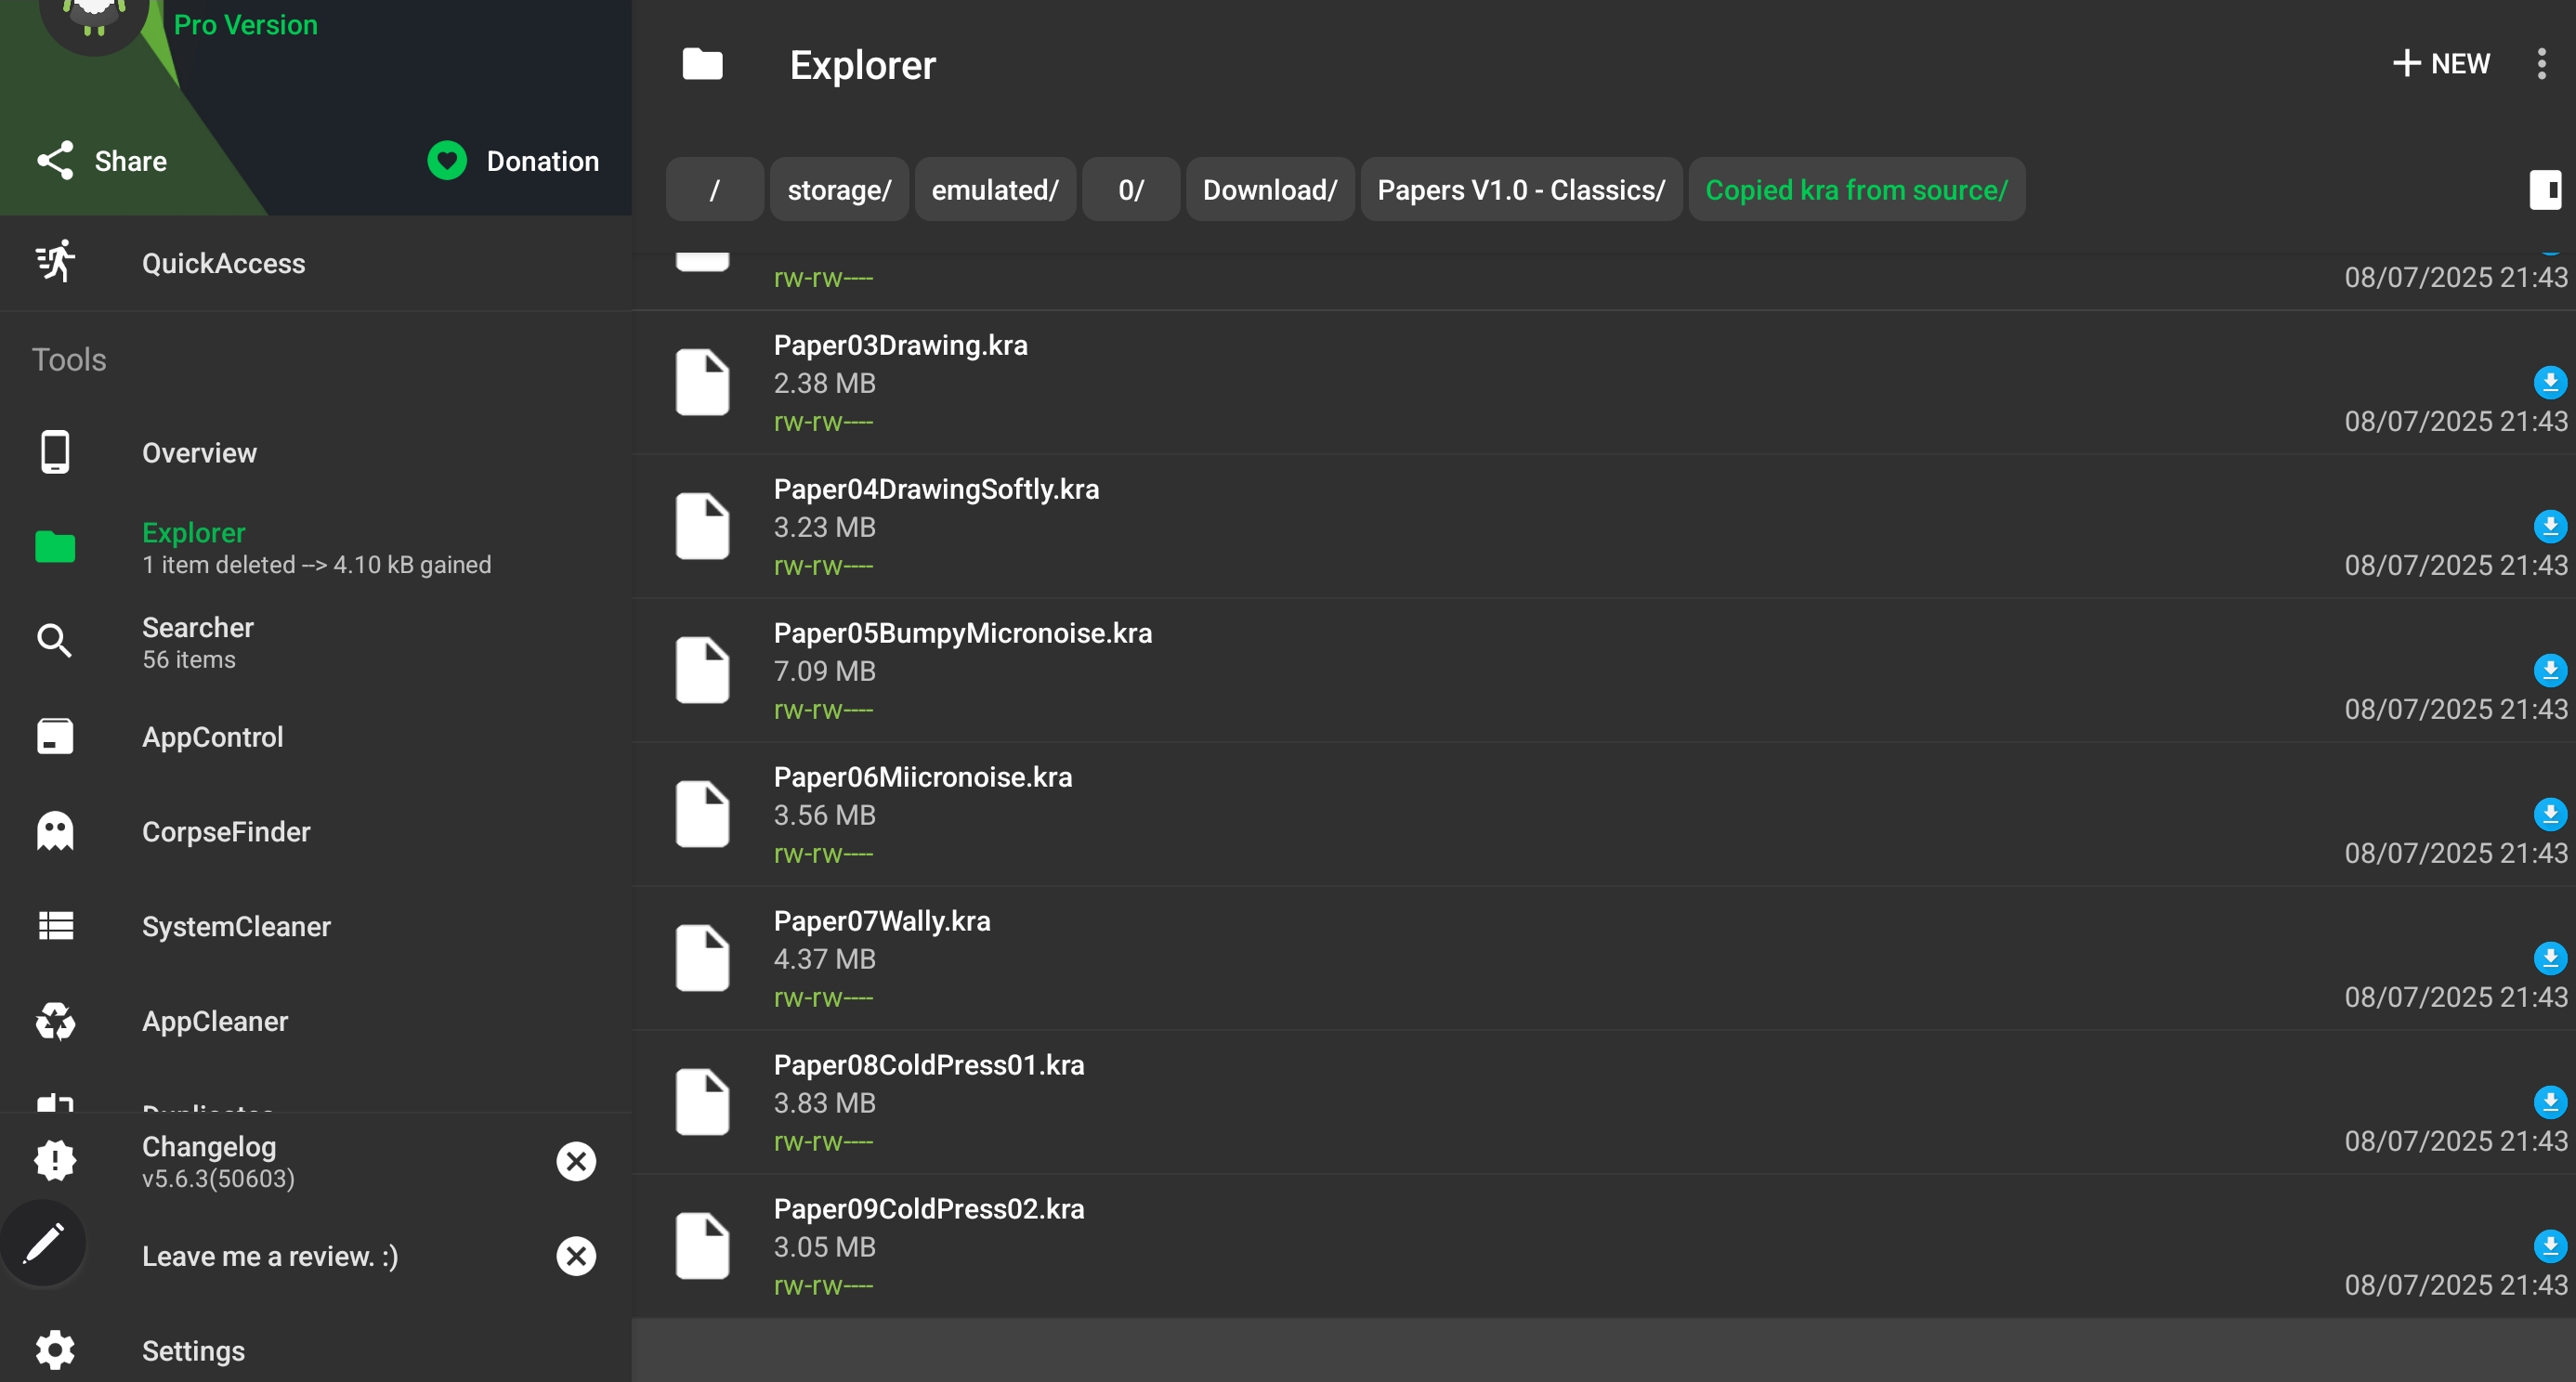Click the AppCleaner recycle icon
The width and height of the screenshot is (2576, 1382).
(55, 1020)
